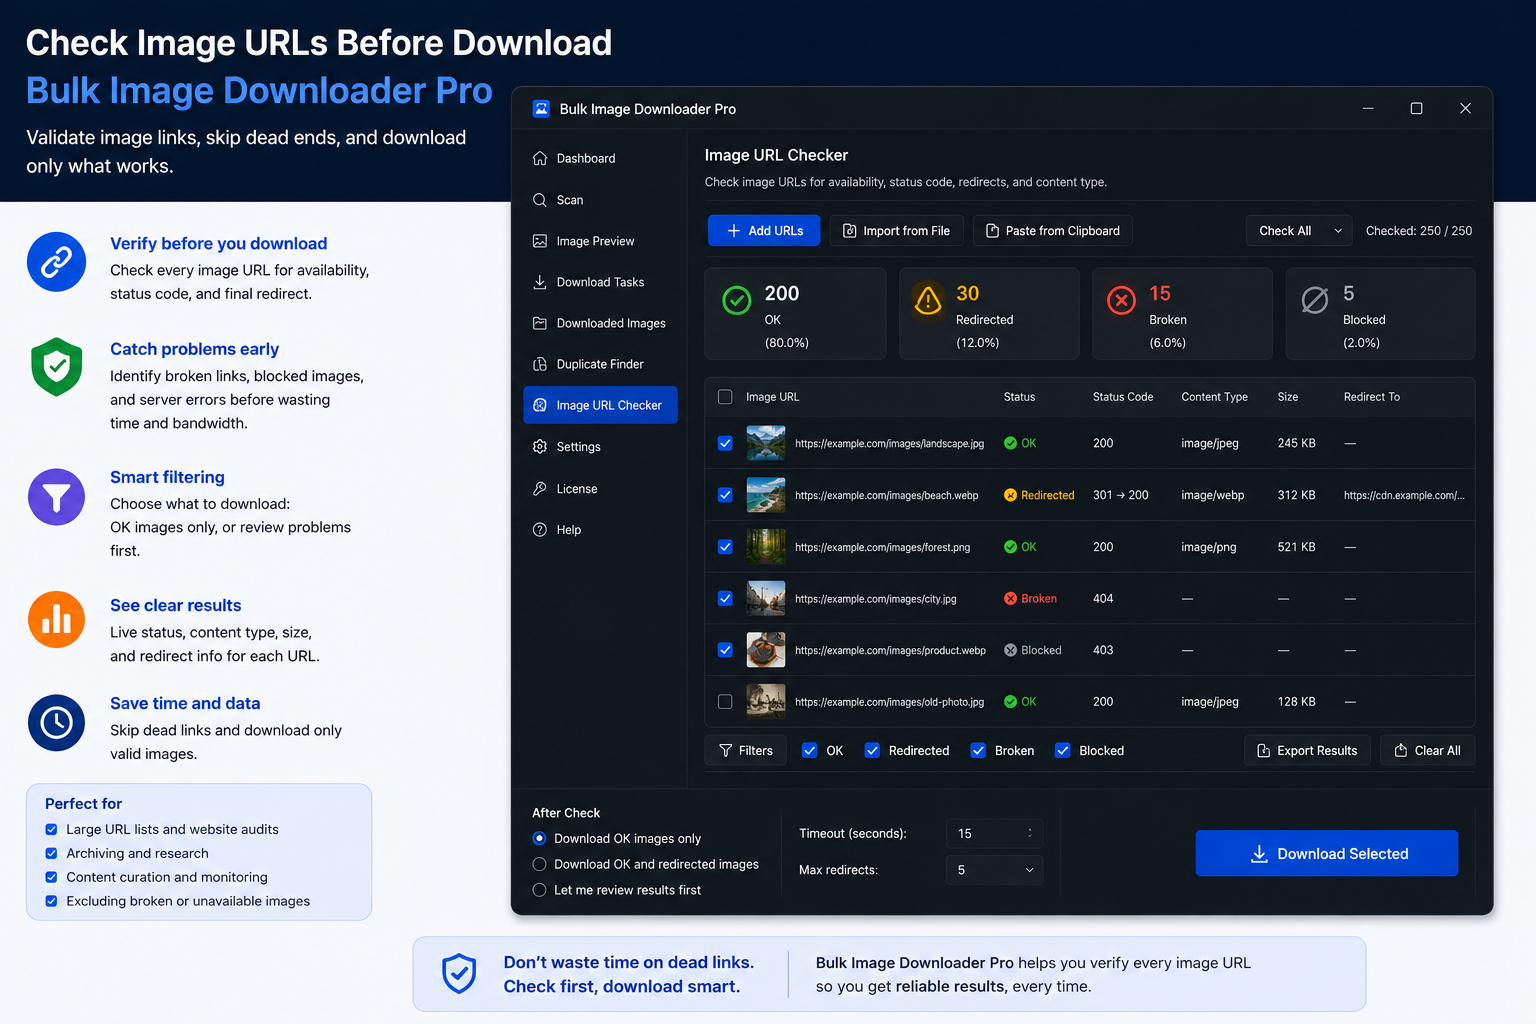Click the Duplicate Finder icon

point(540,364)
